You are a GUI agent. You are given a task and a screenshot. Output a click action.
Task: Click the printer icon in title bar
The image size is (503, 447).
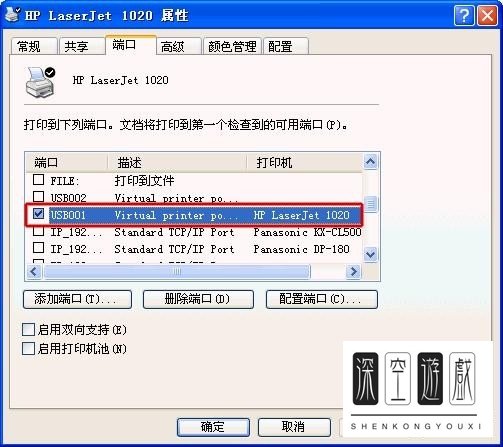point(13,14)
